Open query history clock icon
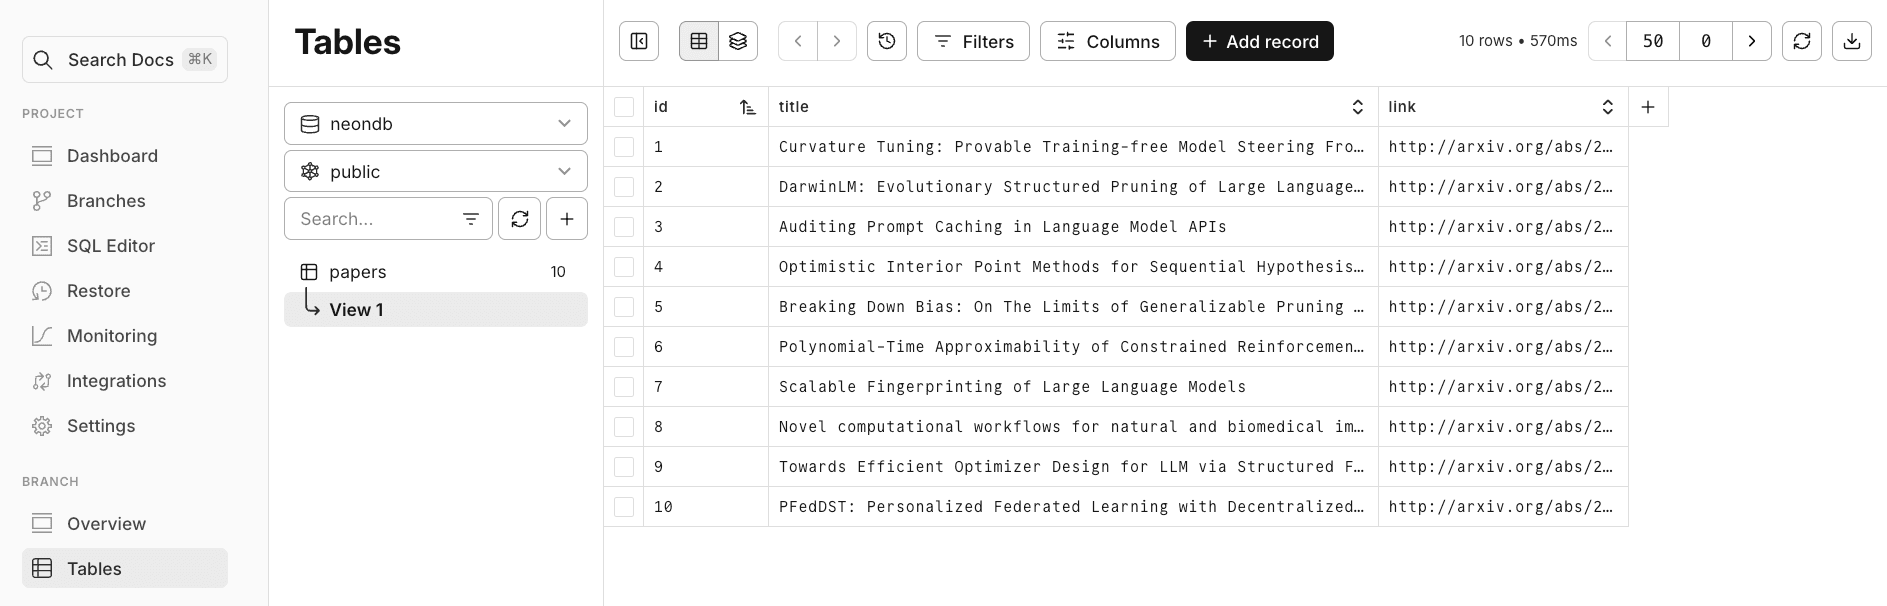This screenshot has height=606, width=1887. click(887, 41)
